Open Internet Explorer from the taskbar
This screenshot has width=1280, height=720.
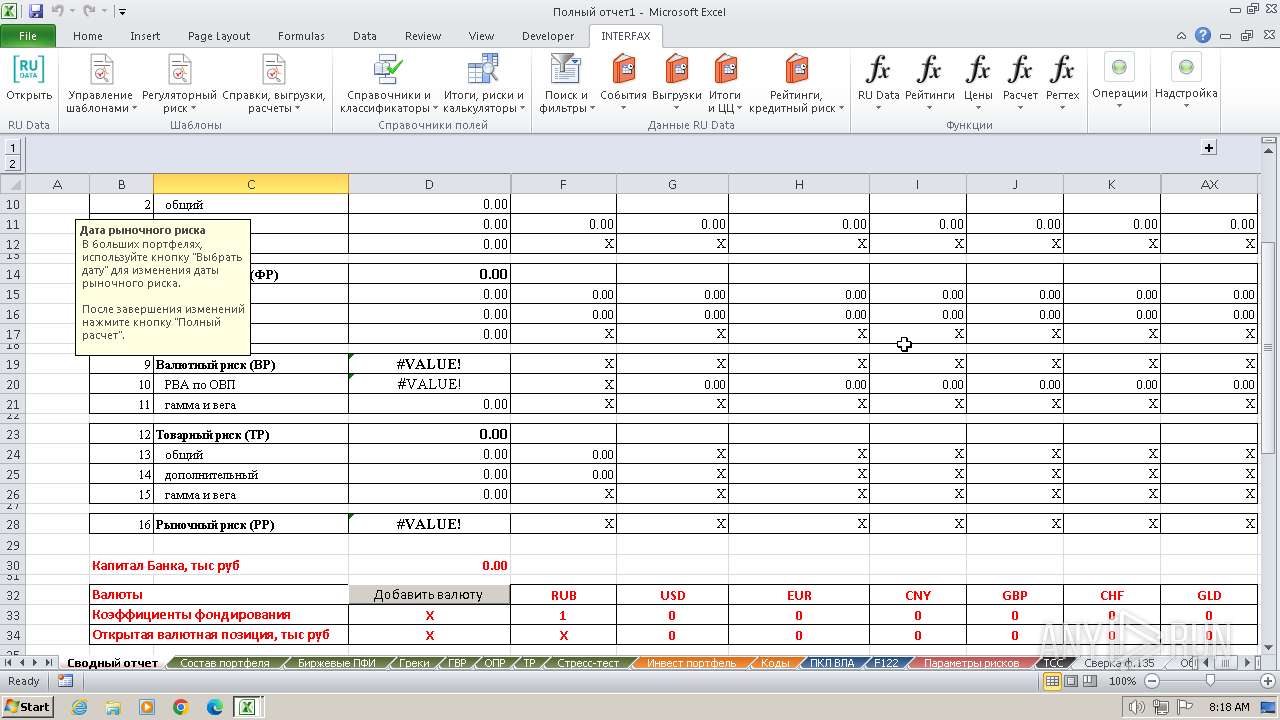[79, 707]
